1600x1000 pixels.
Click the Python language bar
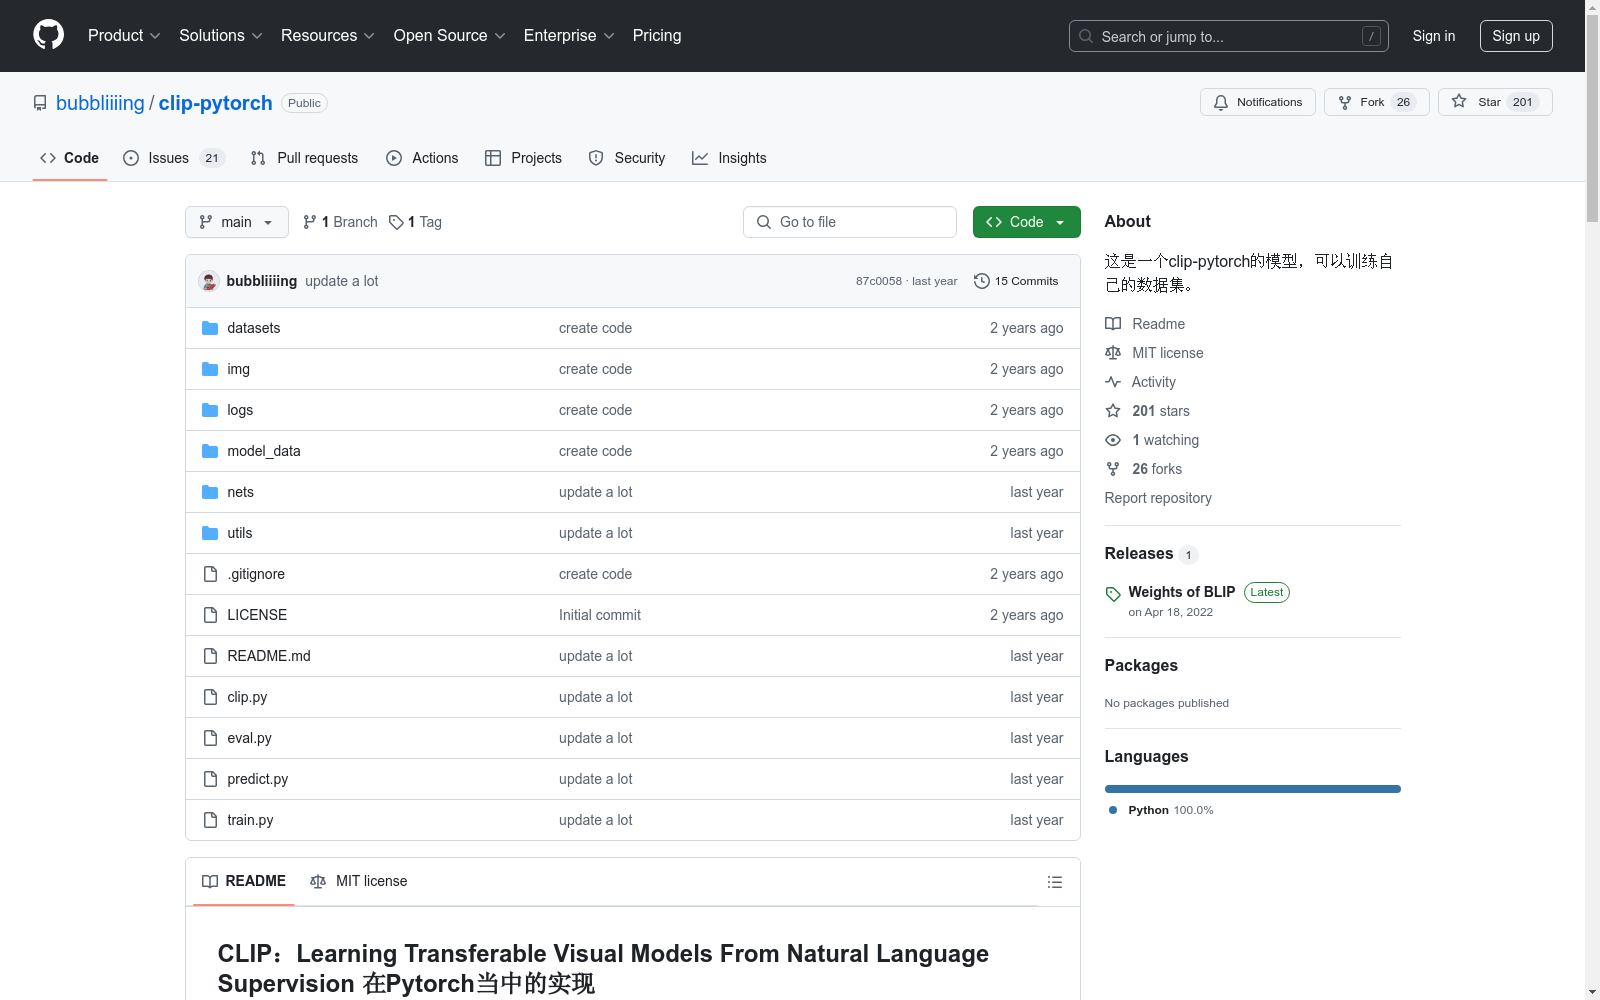[x=1252, y=789]
